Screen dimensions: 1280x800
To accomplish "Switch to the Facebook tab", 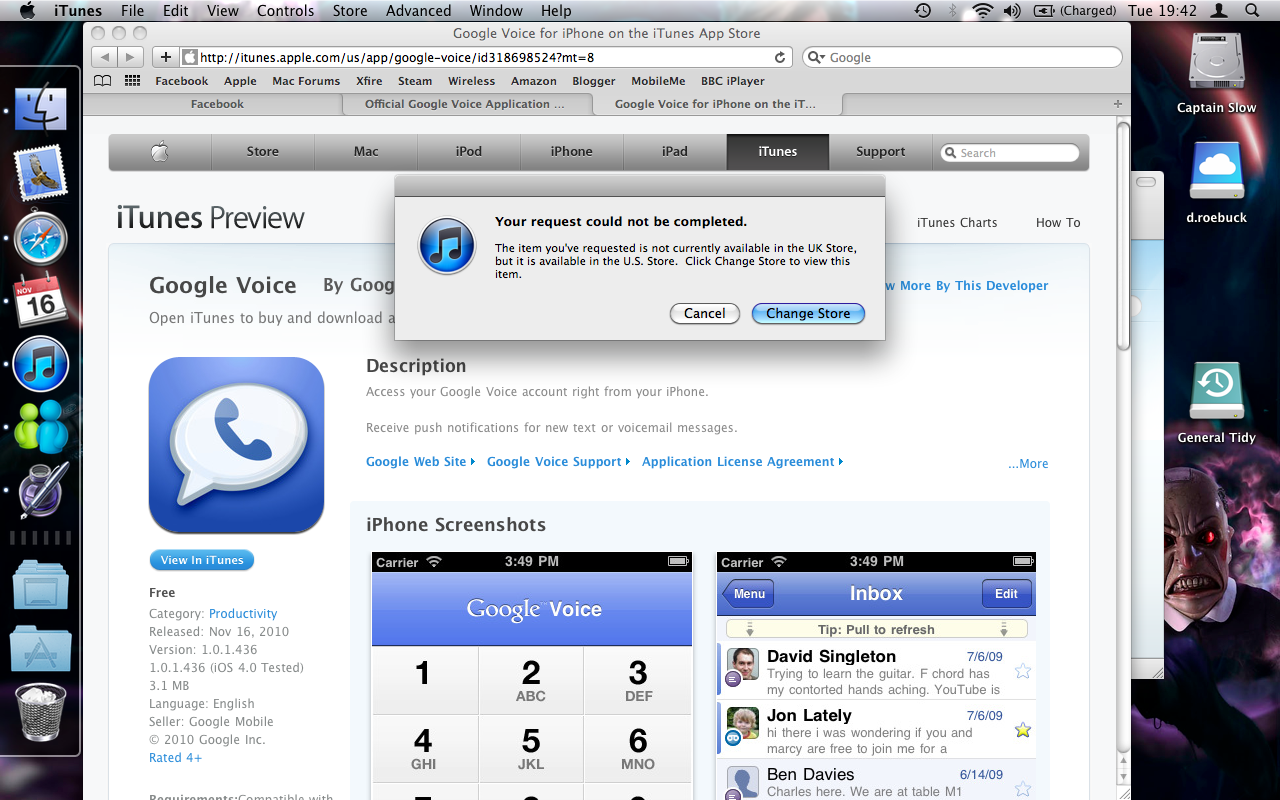I will click(x=217, y=104).
